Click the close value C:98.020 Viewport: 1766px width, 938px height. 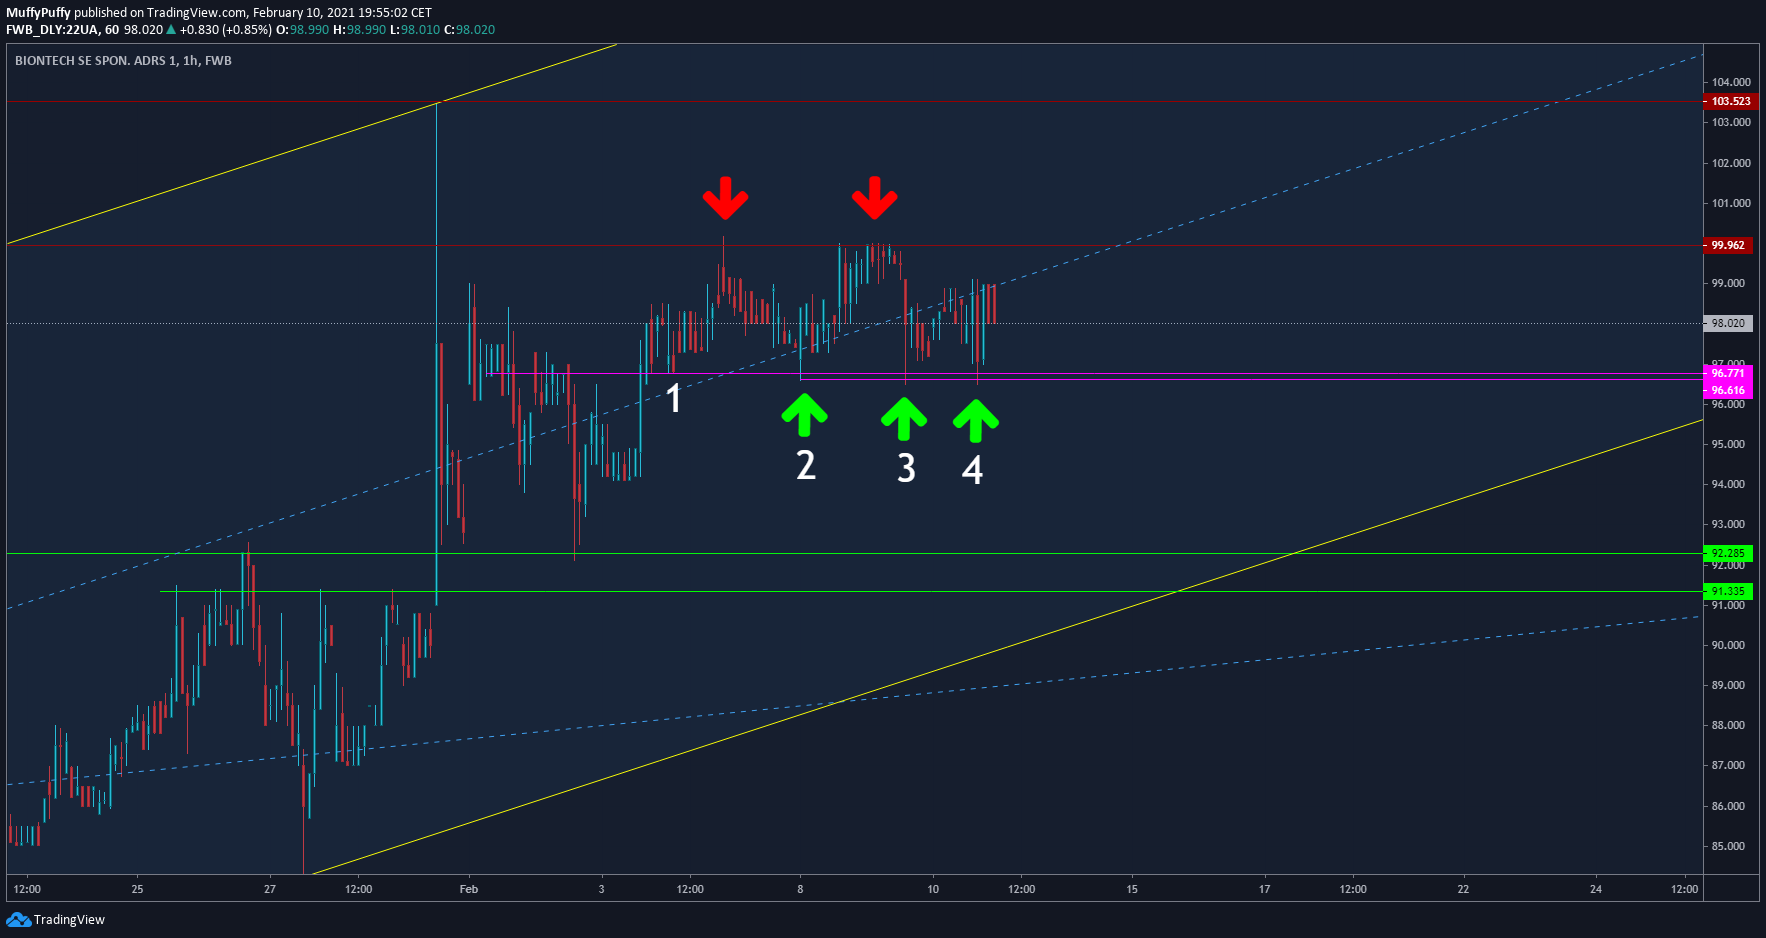469,30
